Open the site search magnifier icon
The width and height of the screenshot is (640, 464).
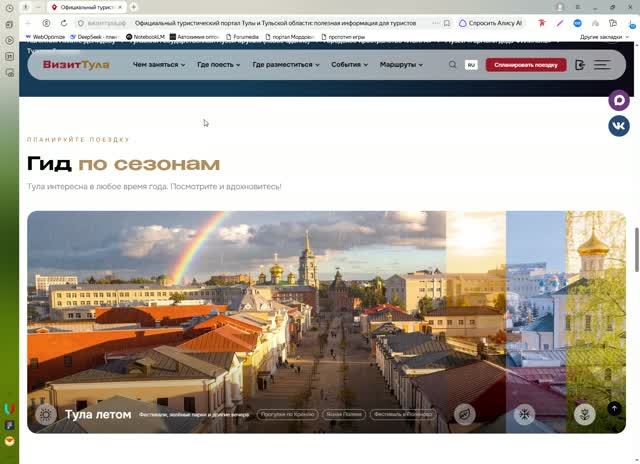click(x=452, y=64)
